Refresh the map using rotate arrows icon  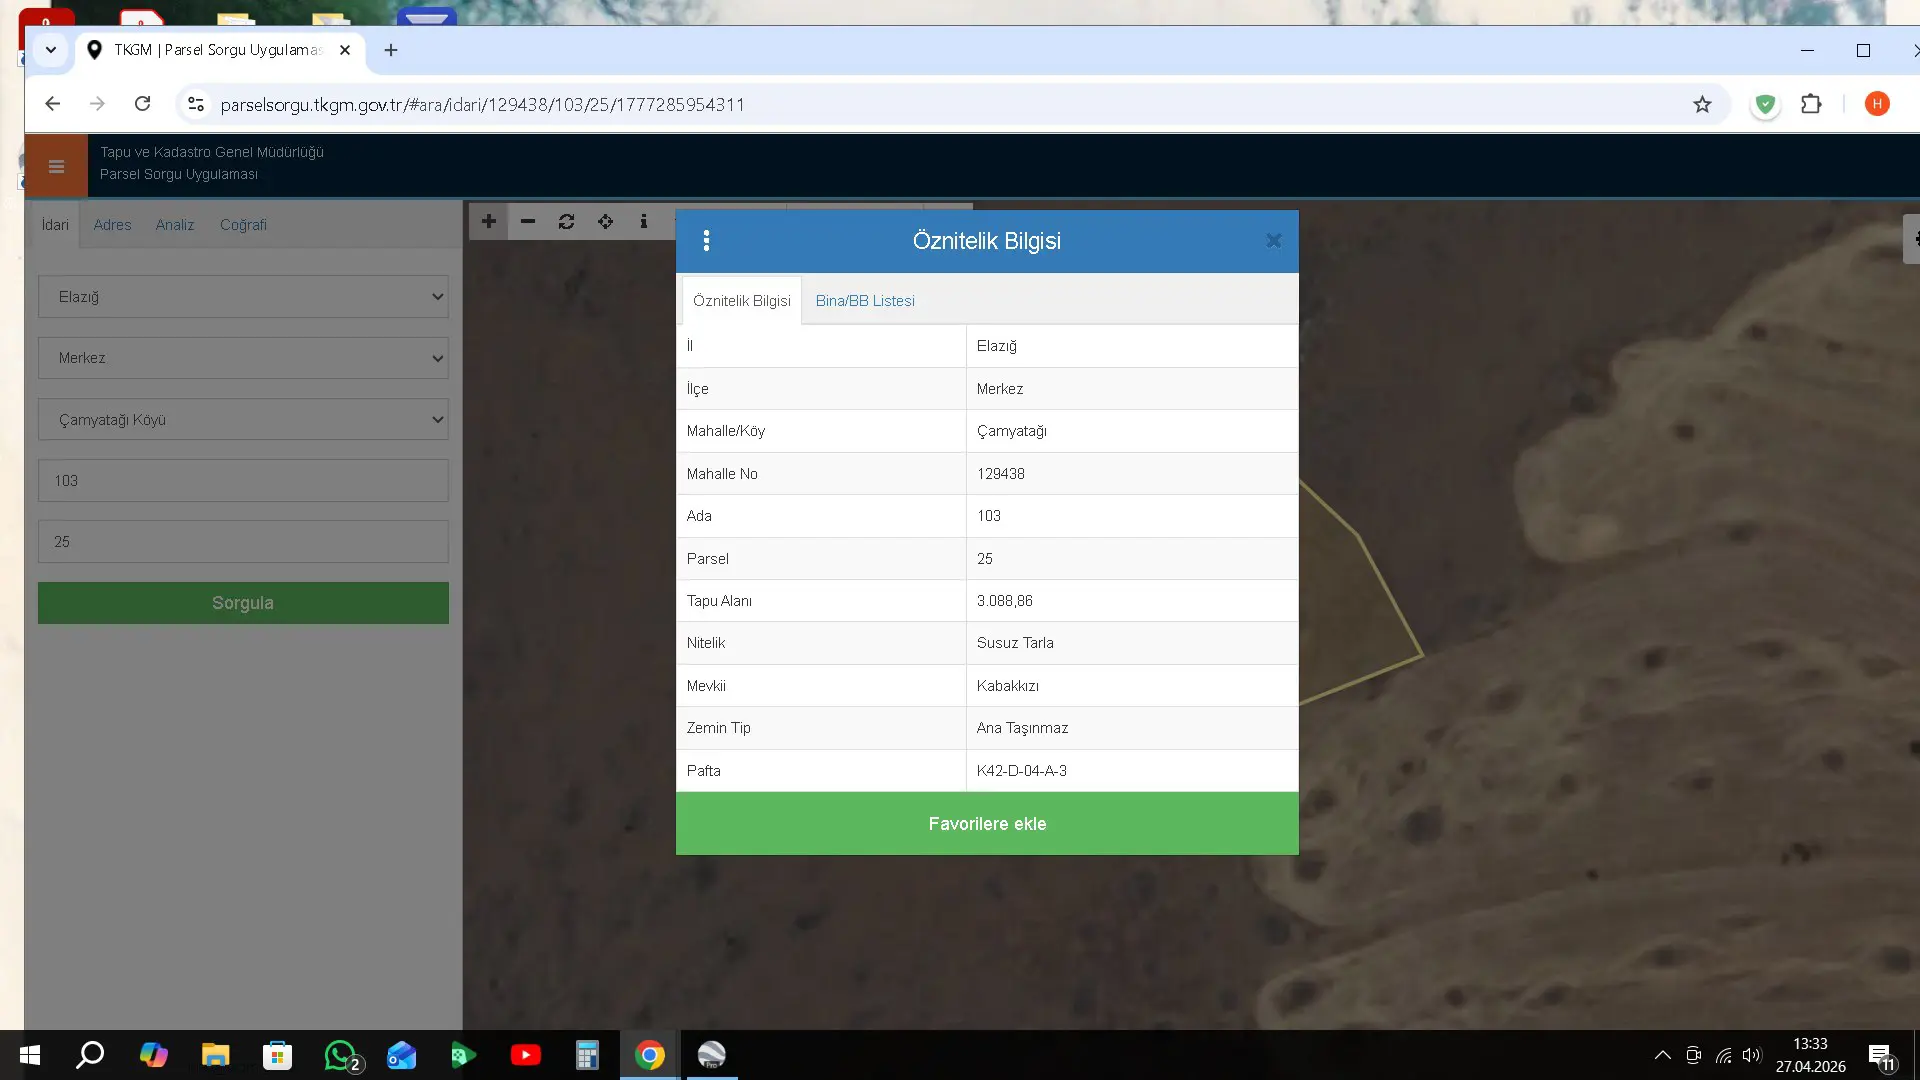point(566,221)
